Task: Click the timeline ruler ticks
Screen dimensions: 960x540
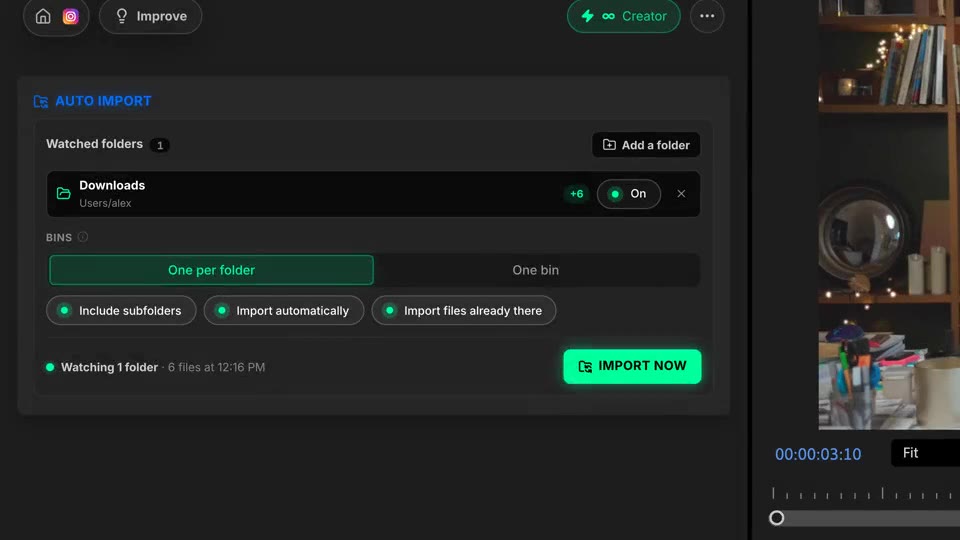Action: coord(864,493)
